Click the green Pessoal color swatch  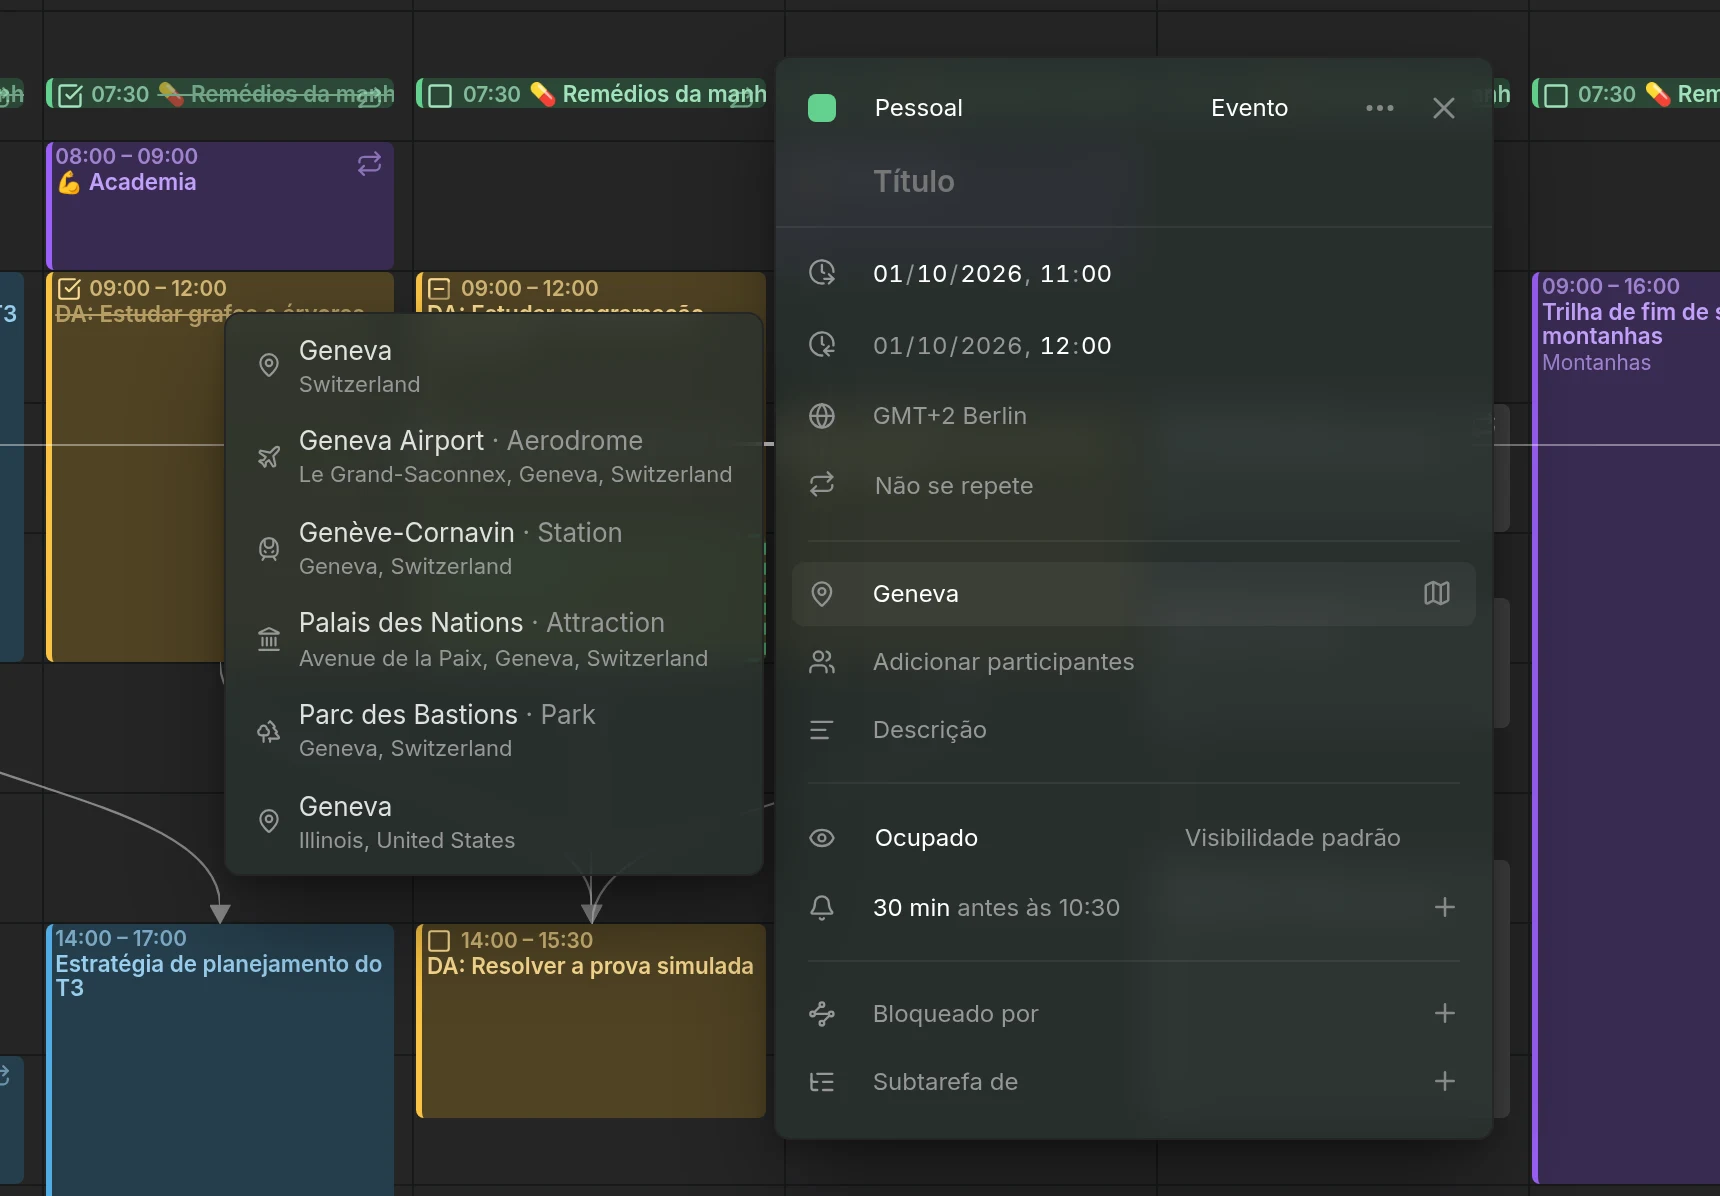coord(822,108)
